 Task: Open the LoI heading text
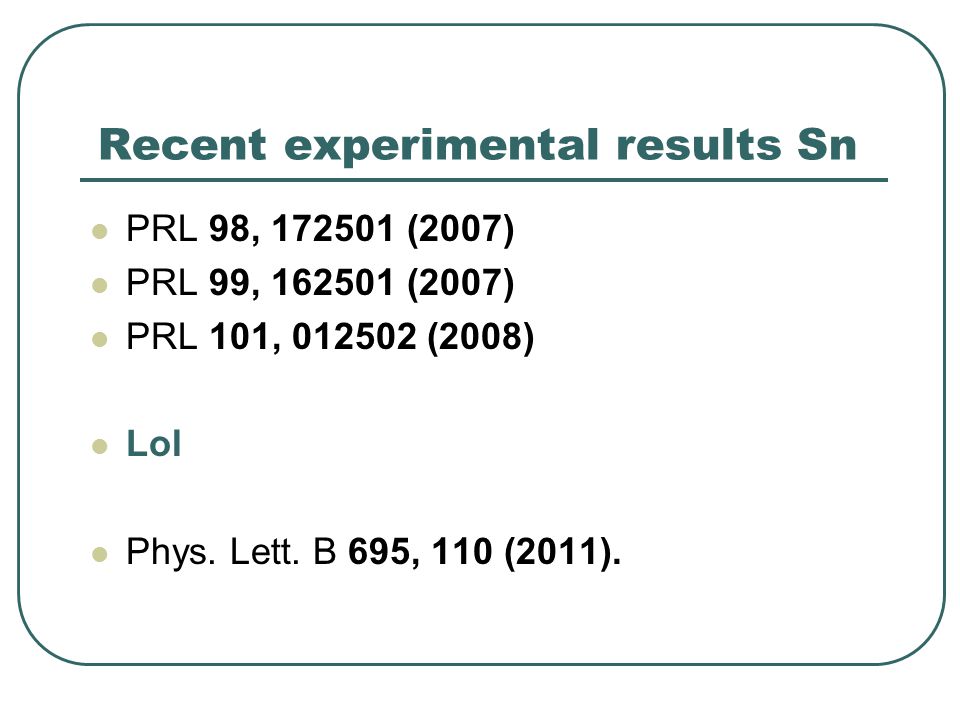154,444
